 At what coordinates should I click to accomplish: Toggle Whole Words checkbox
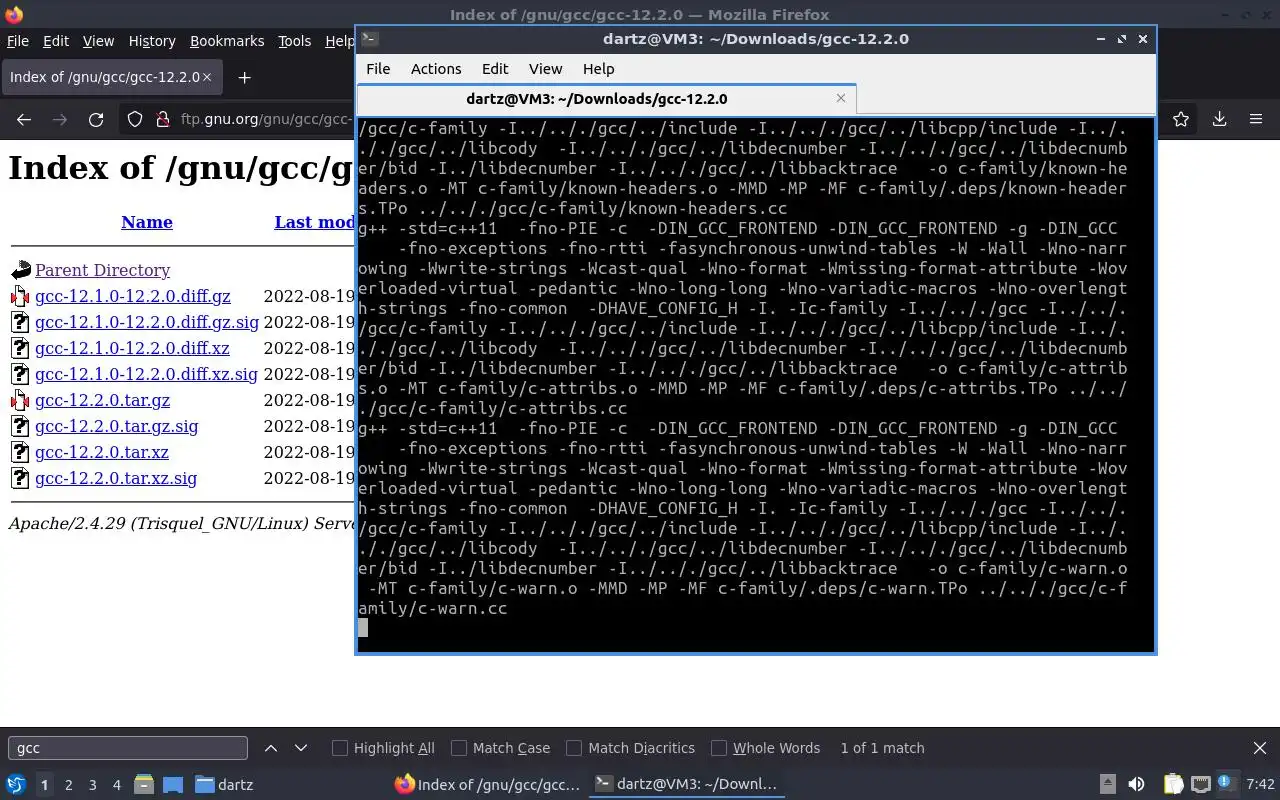(x=719, y=748)
